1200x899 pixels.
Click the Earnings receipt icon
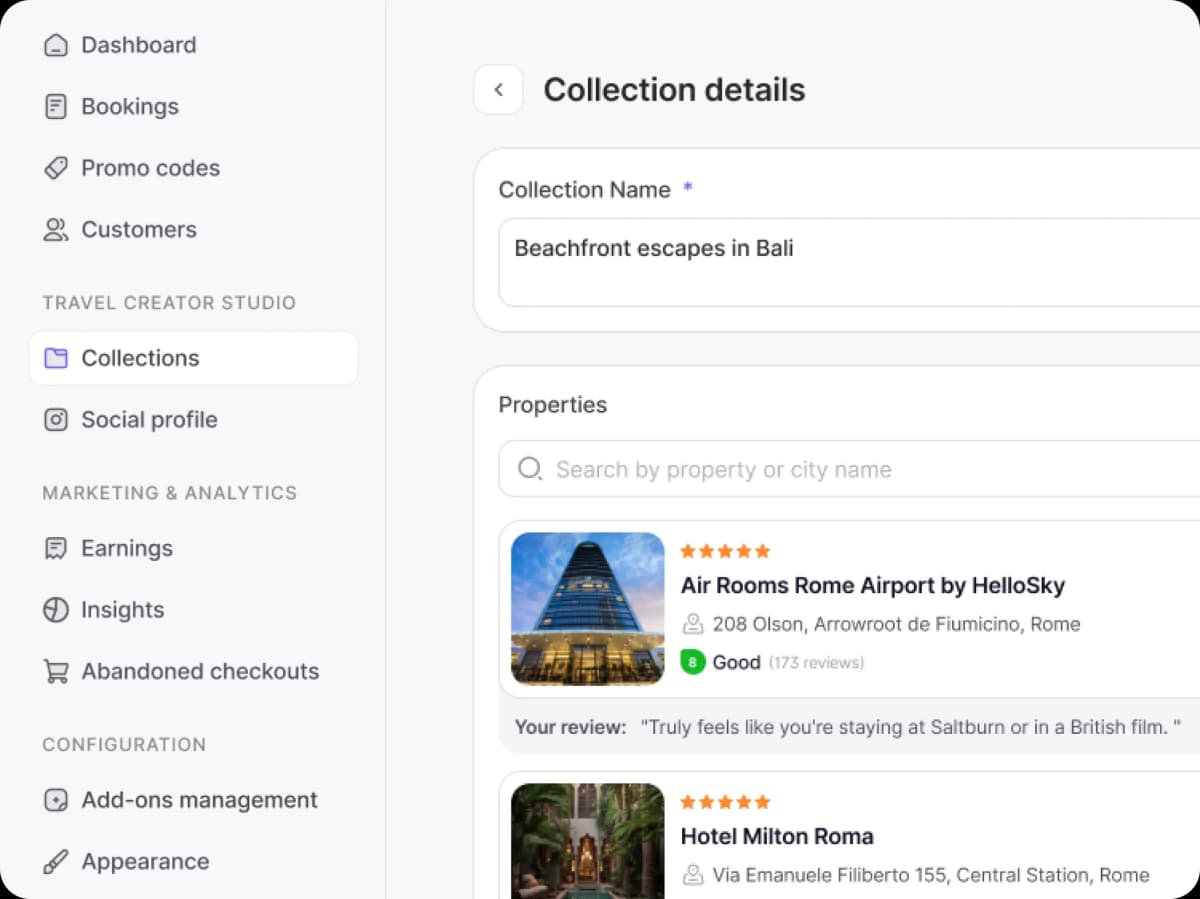click(56, 549)
